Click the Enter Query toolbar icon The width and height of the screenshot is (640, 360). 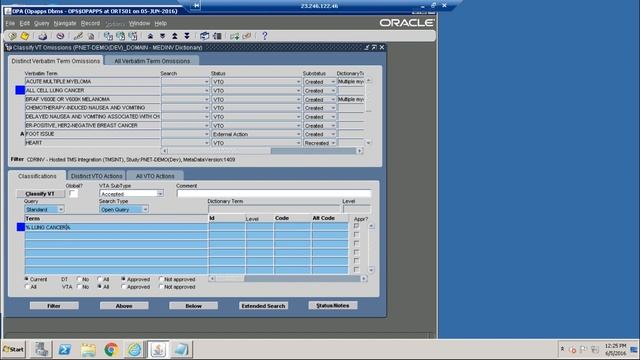coord(108,36)
